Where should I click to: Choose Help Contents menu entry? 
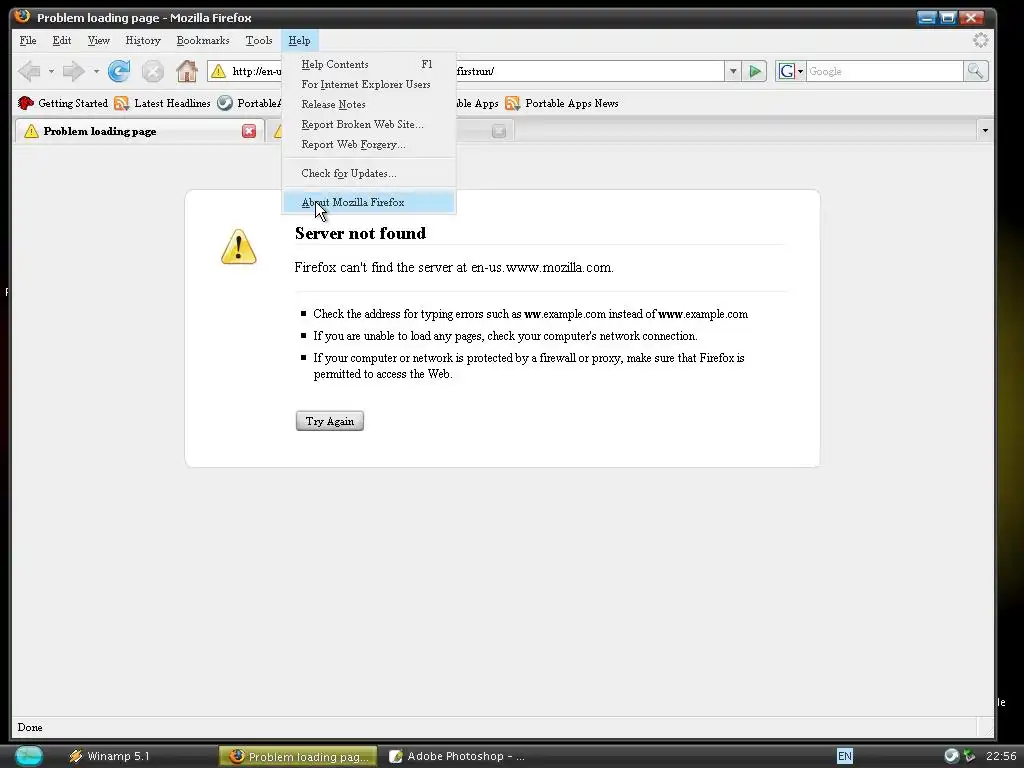pos(368,64)
